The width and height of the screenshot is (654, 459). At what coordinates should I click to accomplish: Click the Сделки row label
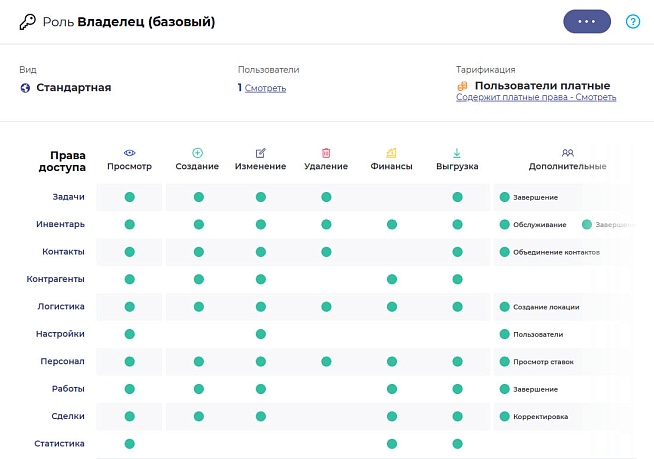click(68, 416)
